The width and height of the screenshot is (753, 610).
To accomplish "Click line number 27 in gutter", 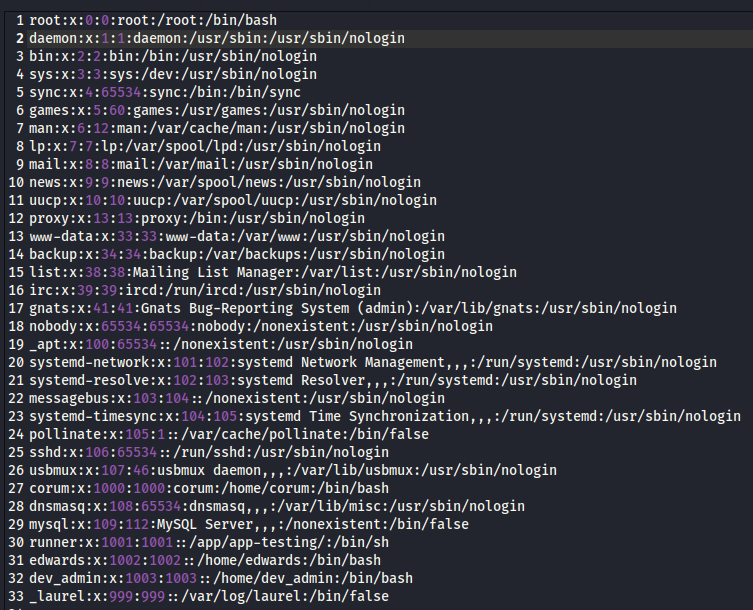I will click(16, 488).
